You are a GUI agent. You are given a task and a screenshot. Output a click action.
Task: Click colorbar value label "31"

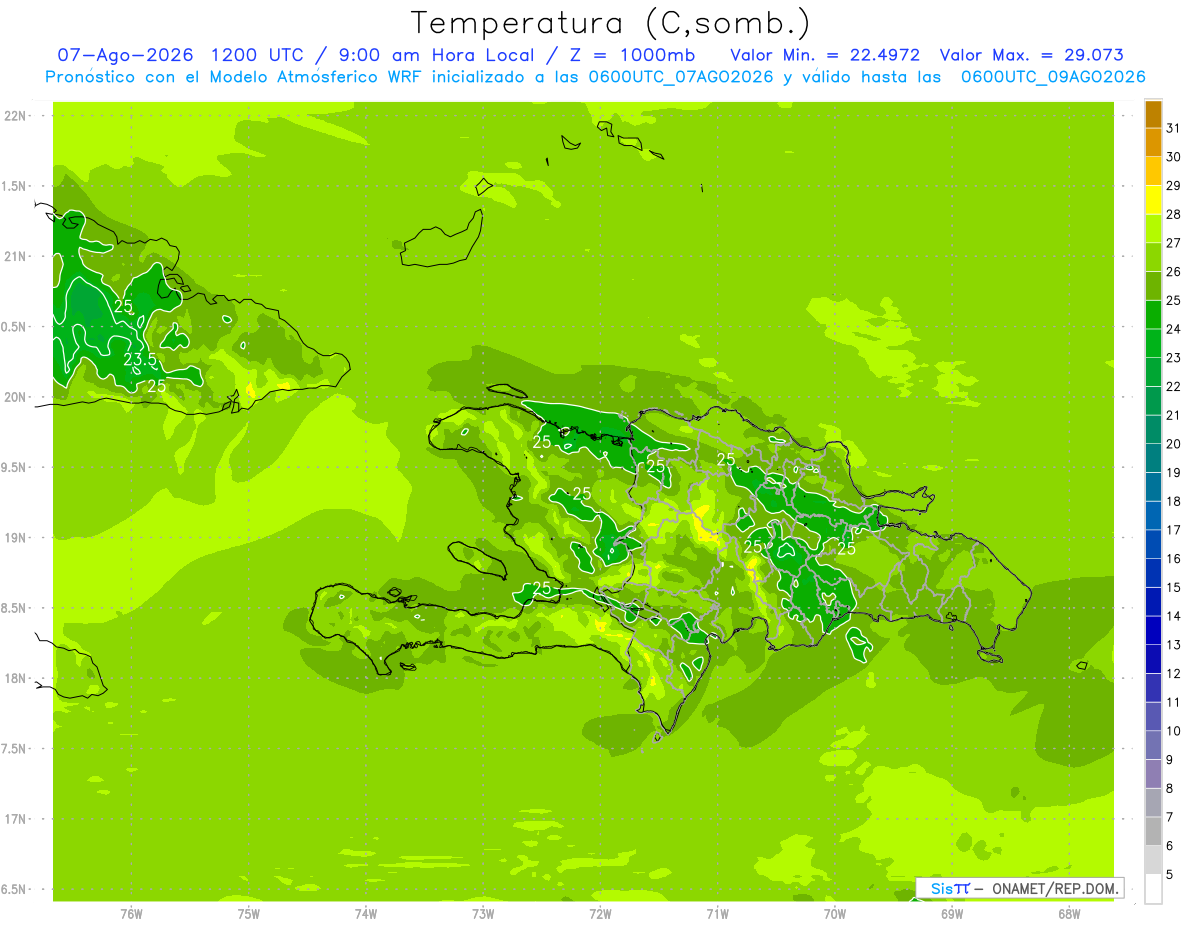click(1173, 128)
